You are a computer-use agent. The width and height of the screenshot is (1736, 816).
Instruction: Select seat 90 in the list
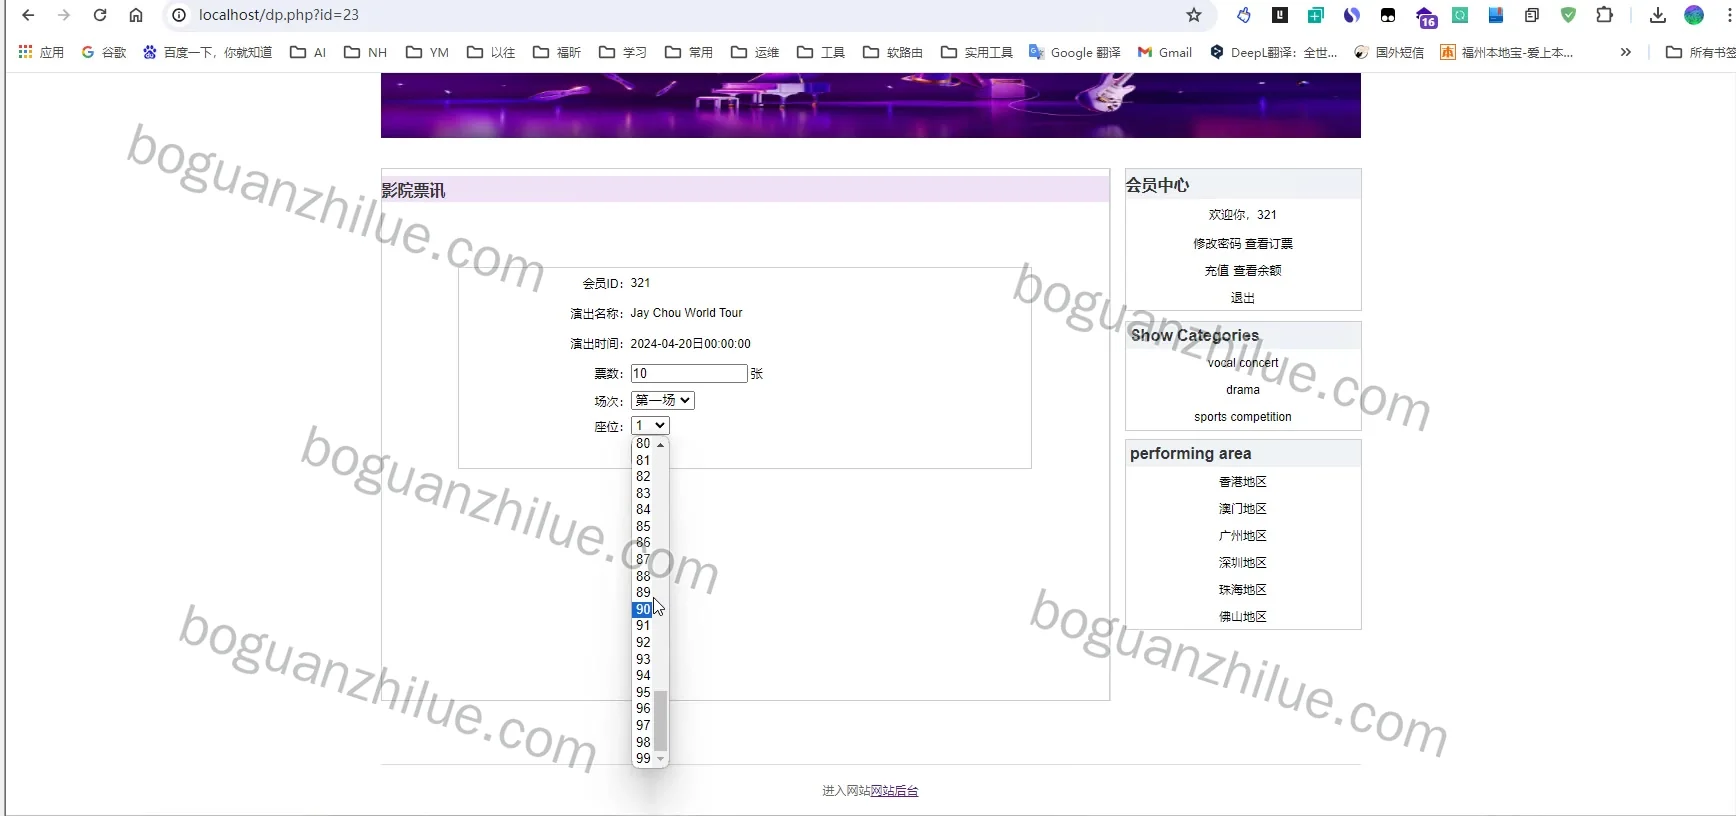643,609
